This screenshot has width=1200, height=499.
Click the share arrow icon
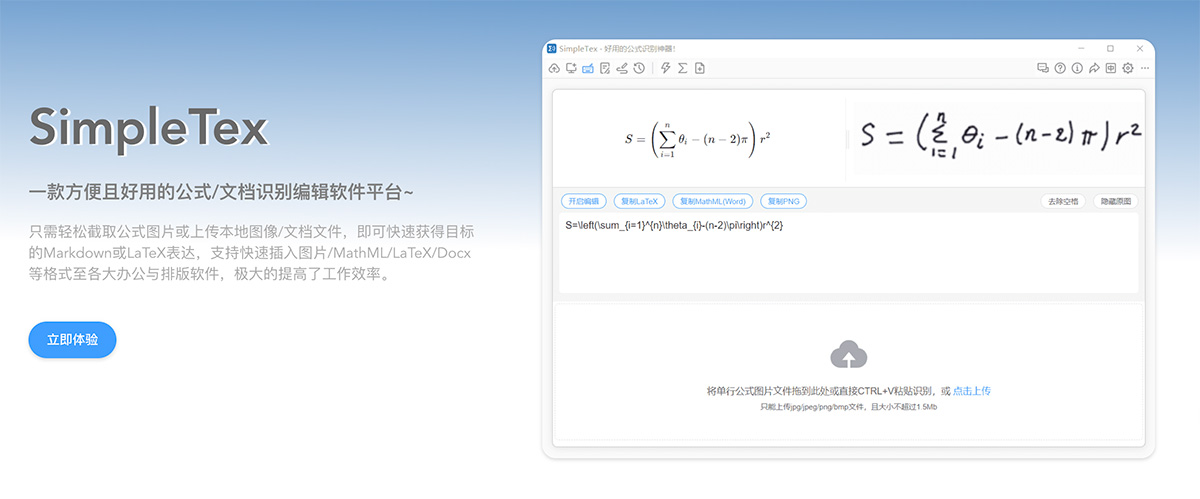pos(1094,68)
